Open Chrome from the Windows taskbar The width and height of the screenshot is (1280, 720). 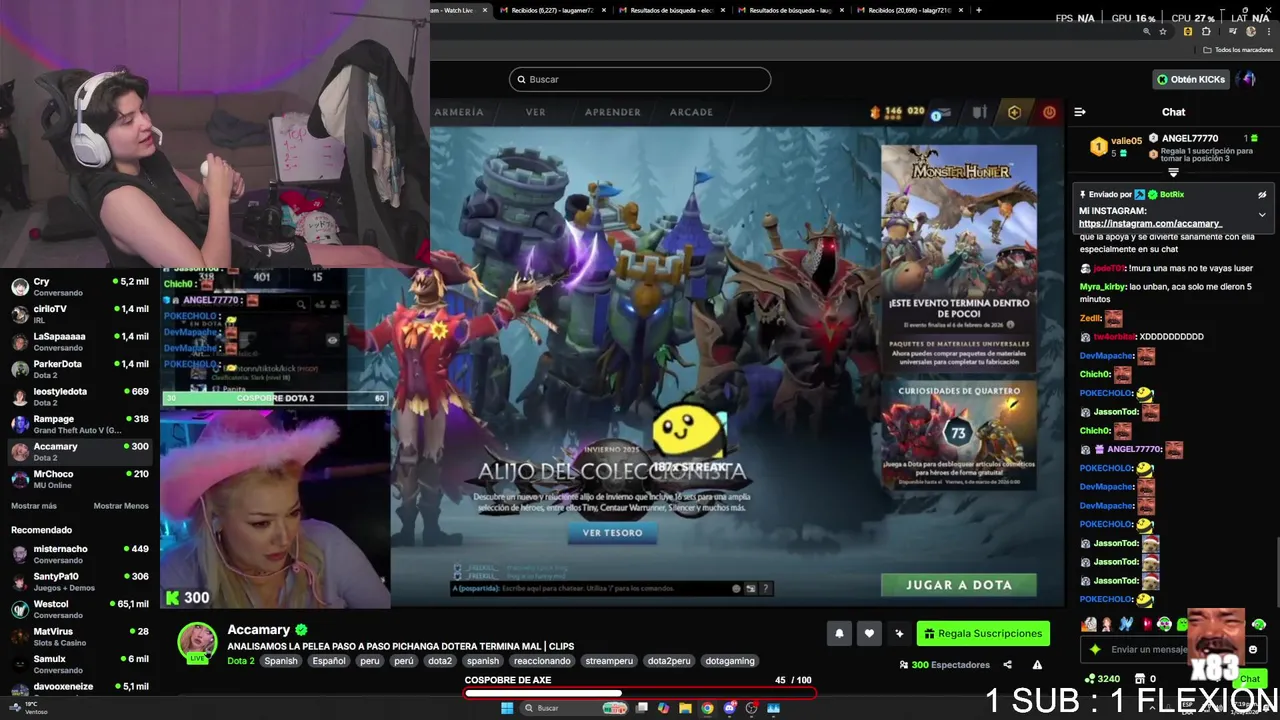point(707,708)
